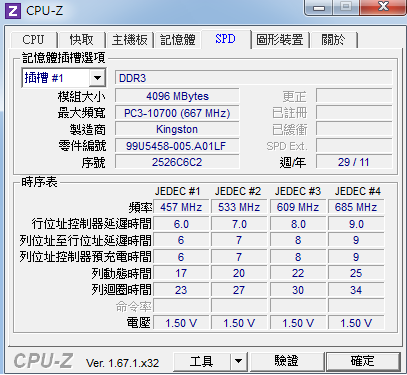Viewport: 407px width, 375px height.
Task: Select the 20 value in 列動態時間 row
Action: click(239, 273)
